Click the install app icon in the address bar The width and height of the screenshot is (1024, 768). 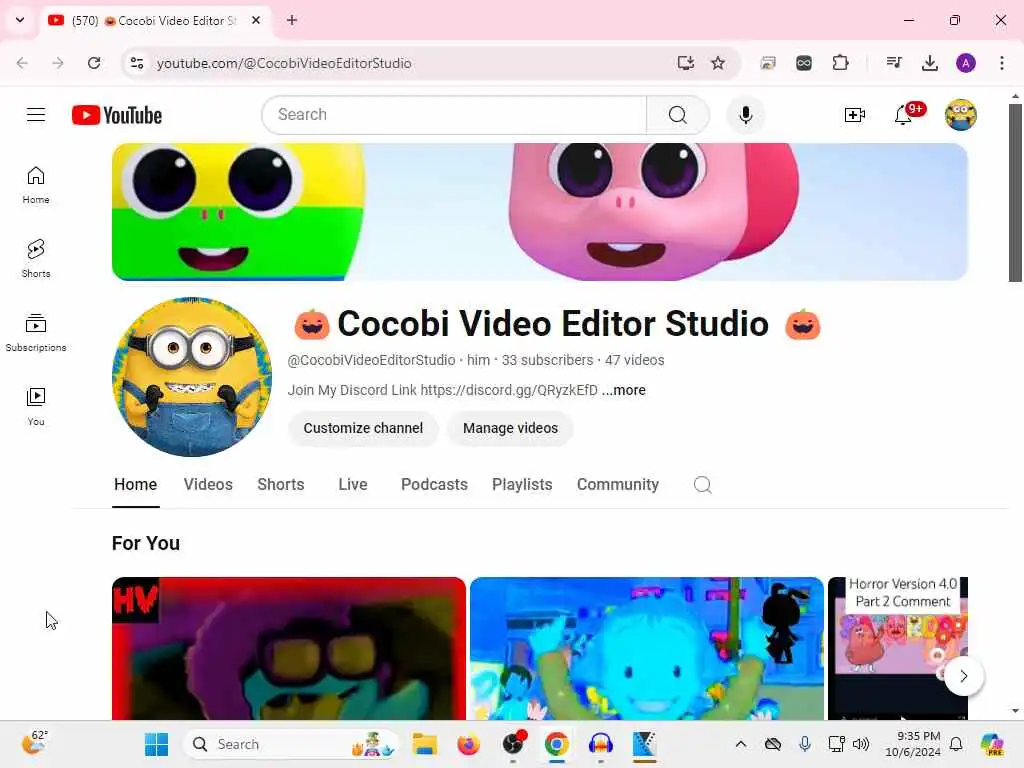[x=685, y=63]
